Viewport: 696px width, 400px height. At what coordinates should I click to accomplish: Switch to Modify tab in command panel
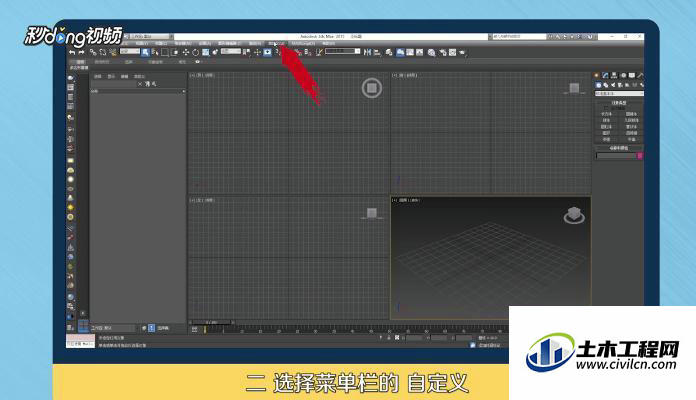tap(605, 75)
